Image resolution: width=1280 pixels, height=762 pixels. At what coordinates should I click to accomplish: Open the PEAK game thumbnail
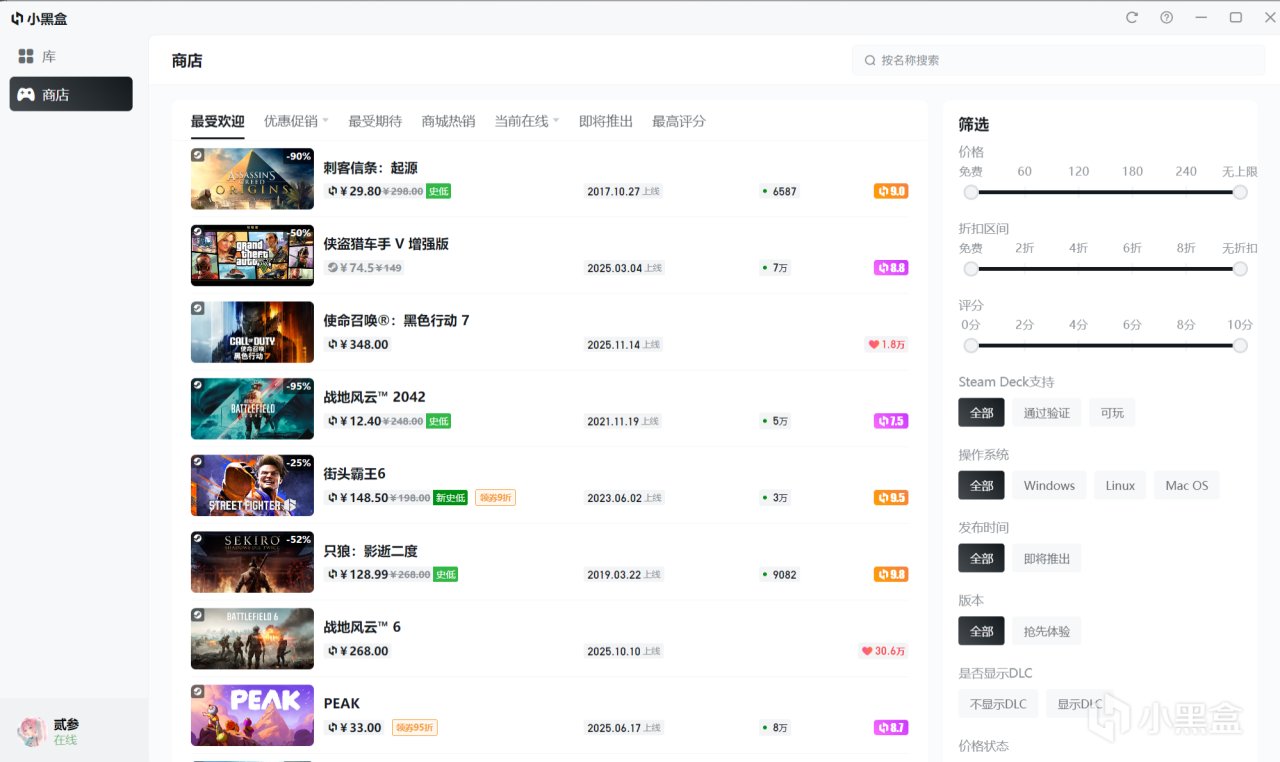click(252, 715)
